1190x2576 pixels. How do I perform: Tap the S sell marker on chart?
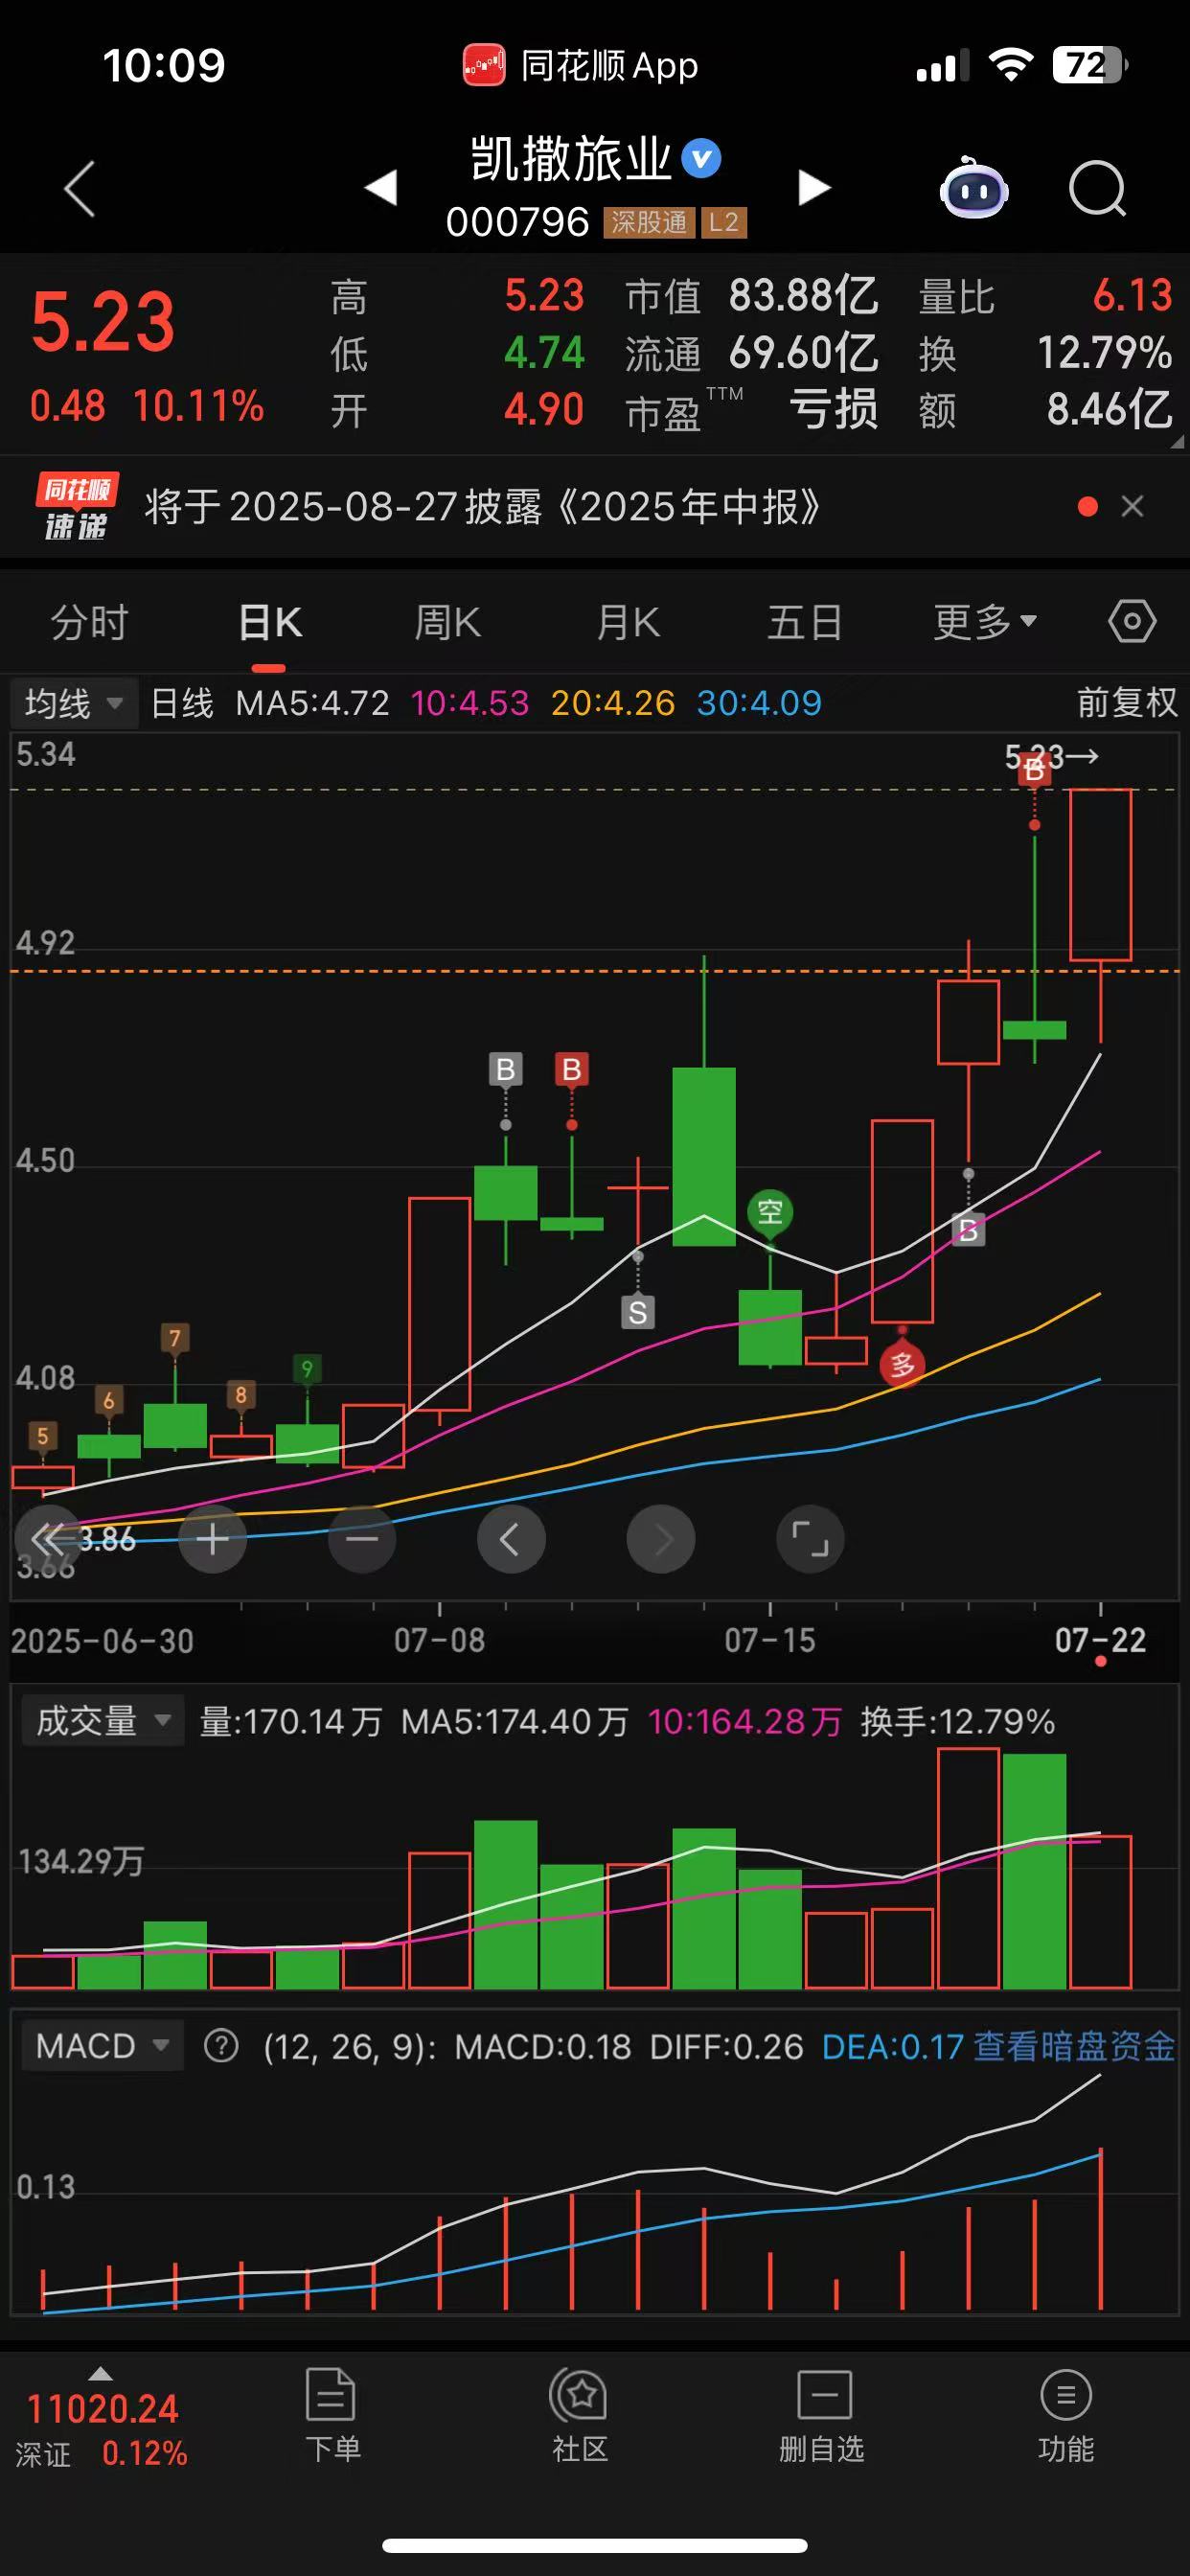(x=638, y=1312)
